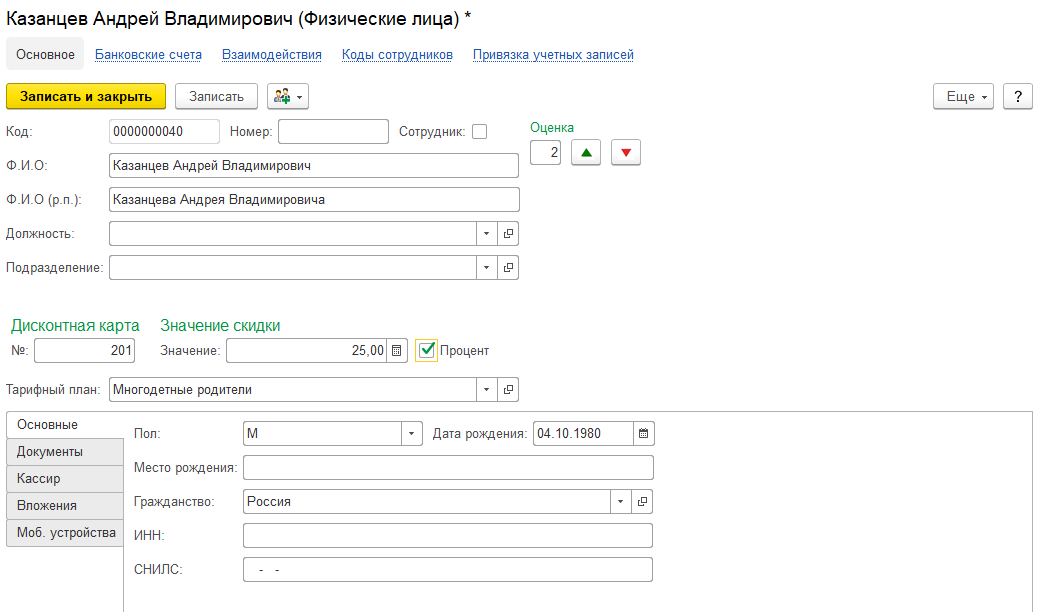Open the Еще menu

click(963, 96)
